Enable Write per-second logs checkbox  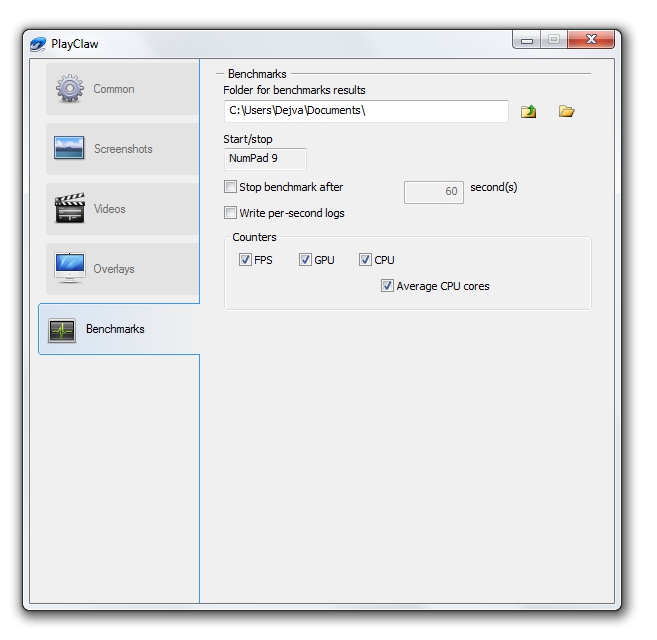(x=230, y=213)
